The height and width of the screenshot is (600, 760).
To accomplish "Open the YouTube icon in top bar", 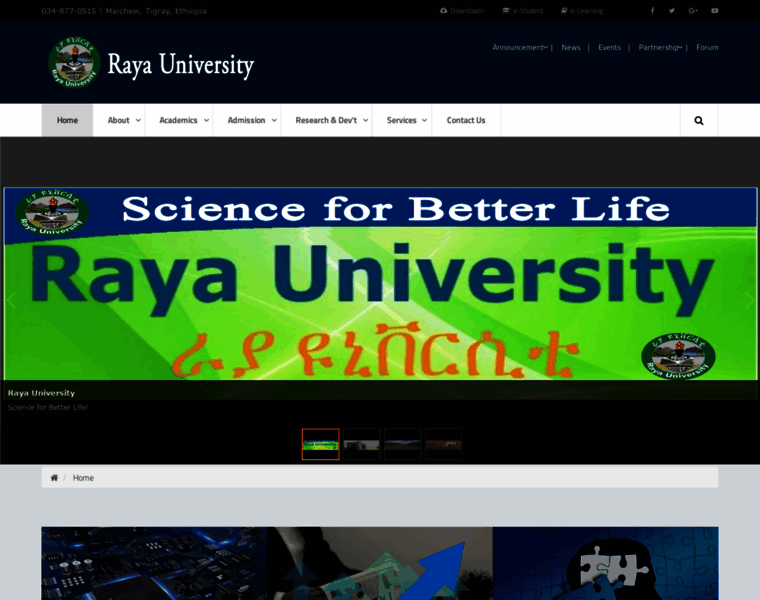I will (x=714, y=11).
